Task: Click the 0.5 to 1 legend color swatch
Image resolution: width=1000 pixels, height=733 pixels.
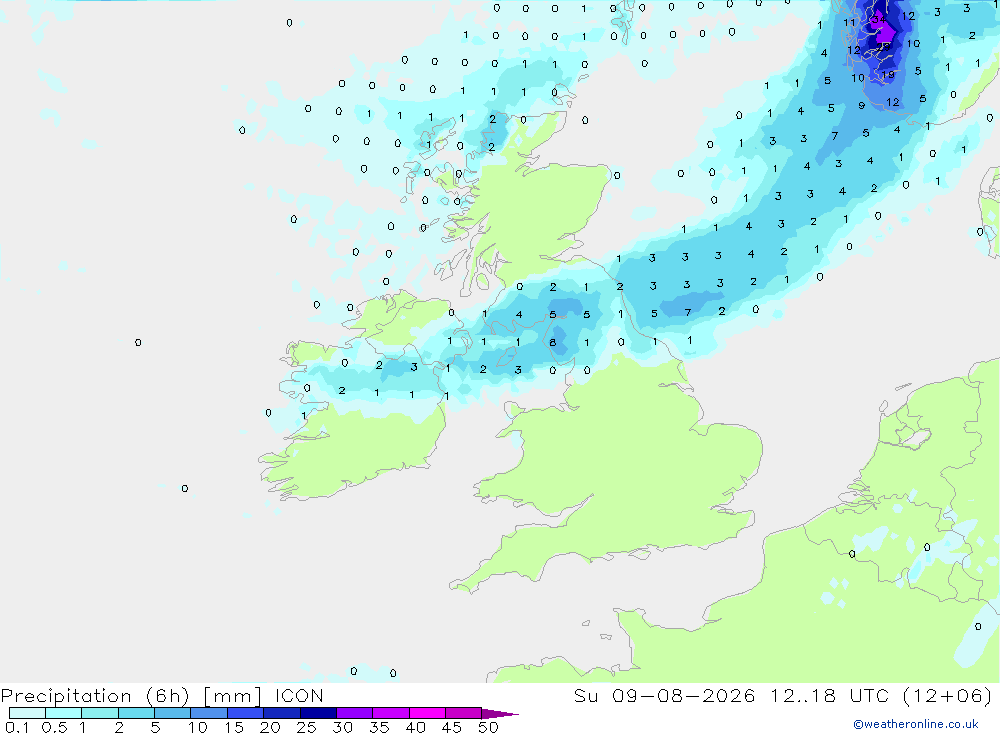Action: 63,713
